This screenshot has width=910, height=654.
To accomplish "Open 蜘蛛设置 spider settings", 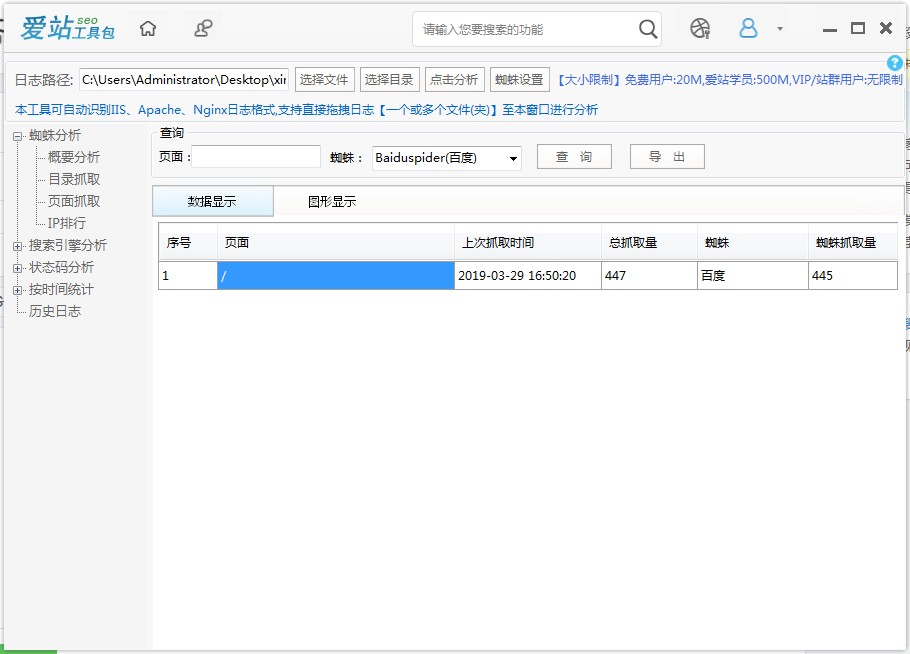I will click(519, 80).
